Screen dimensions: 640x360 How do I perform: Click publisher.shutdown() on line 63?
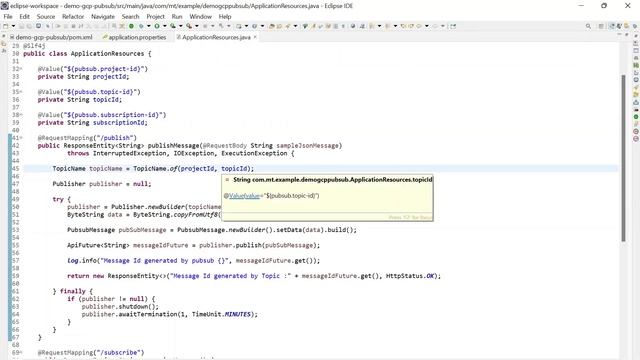coord(120,307)
